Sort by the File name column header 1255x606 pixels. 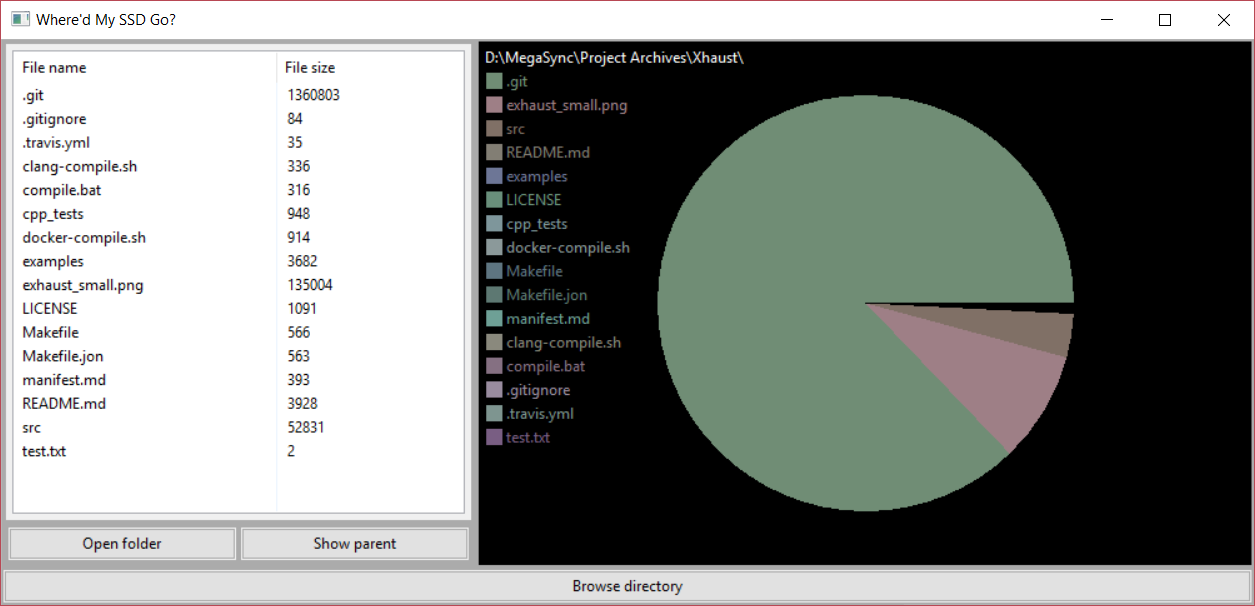55,68
